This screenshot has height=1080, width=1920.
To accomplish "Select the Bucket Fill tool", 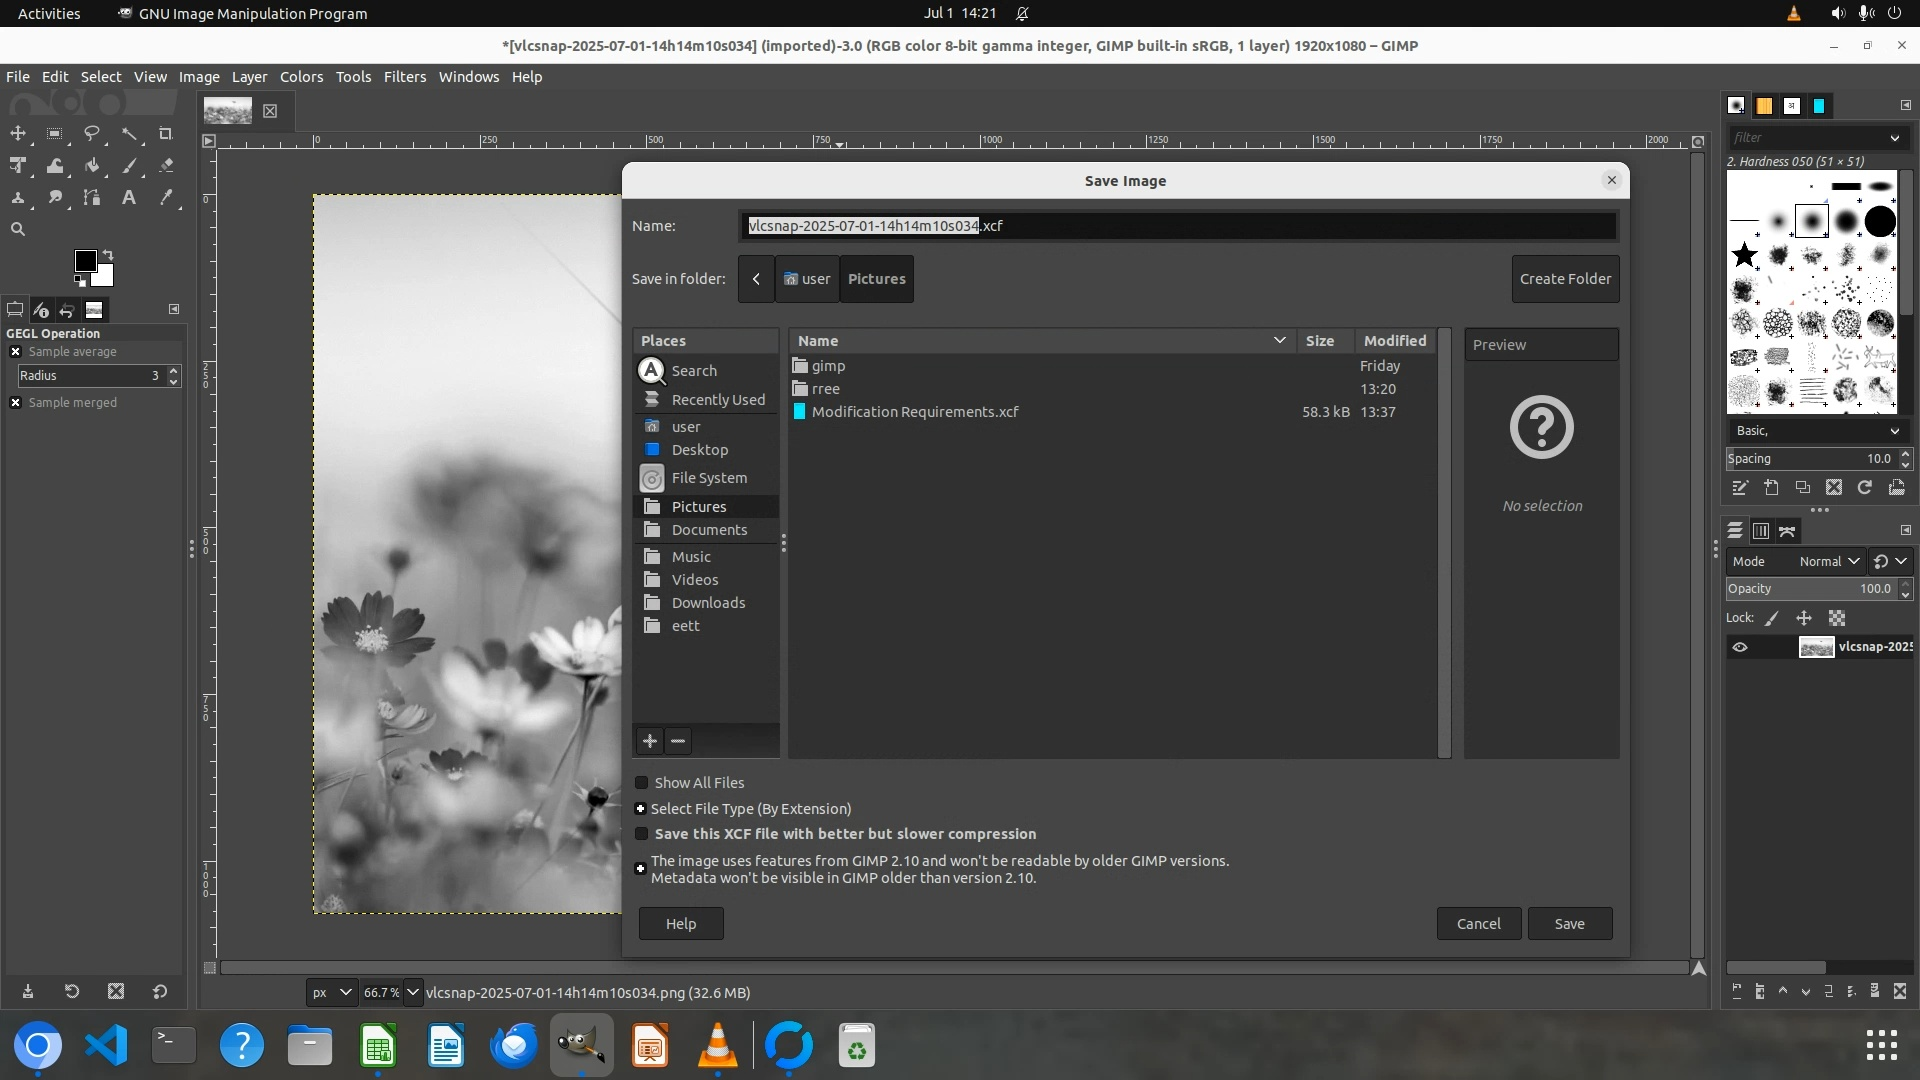I will click(x=92, y=166).
